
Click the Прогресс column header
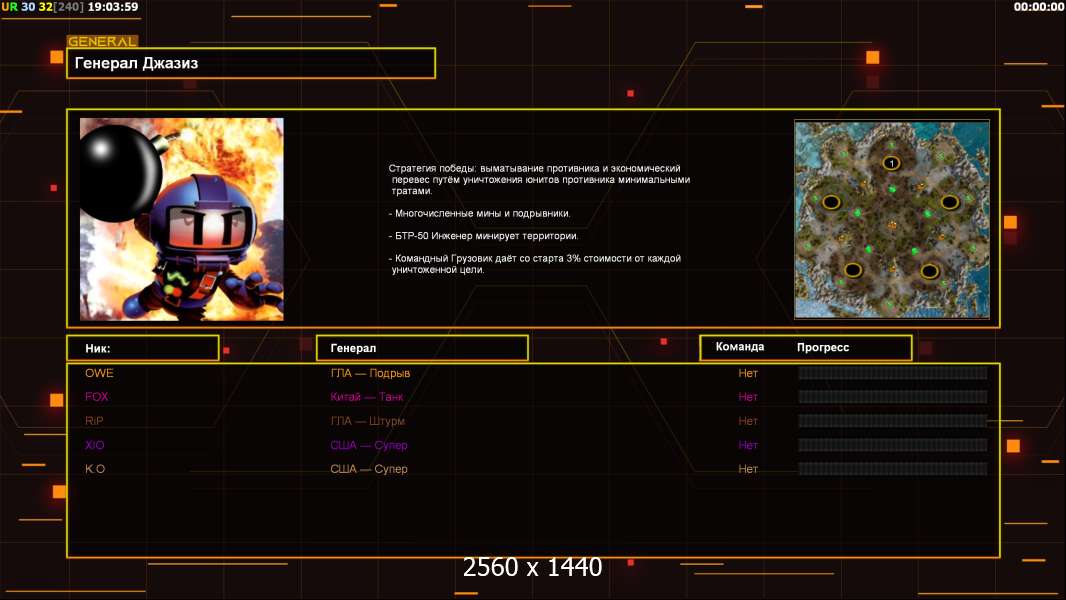pos(823,347)
